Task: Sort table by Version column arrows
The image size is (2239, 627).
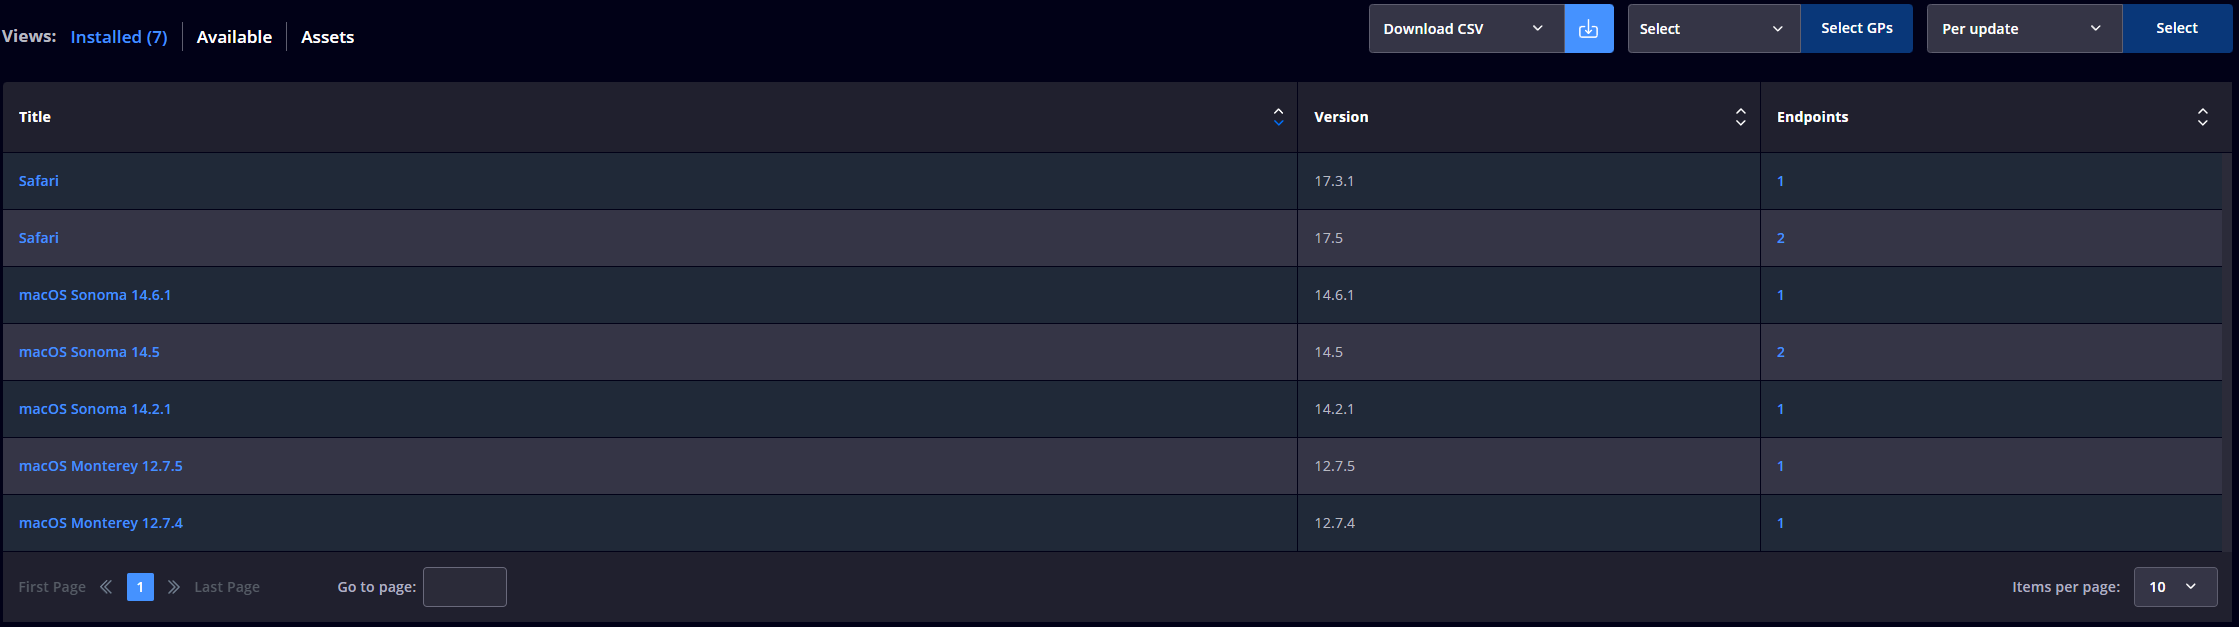Action: tap(1740, 117)
